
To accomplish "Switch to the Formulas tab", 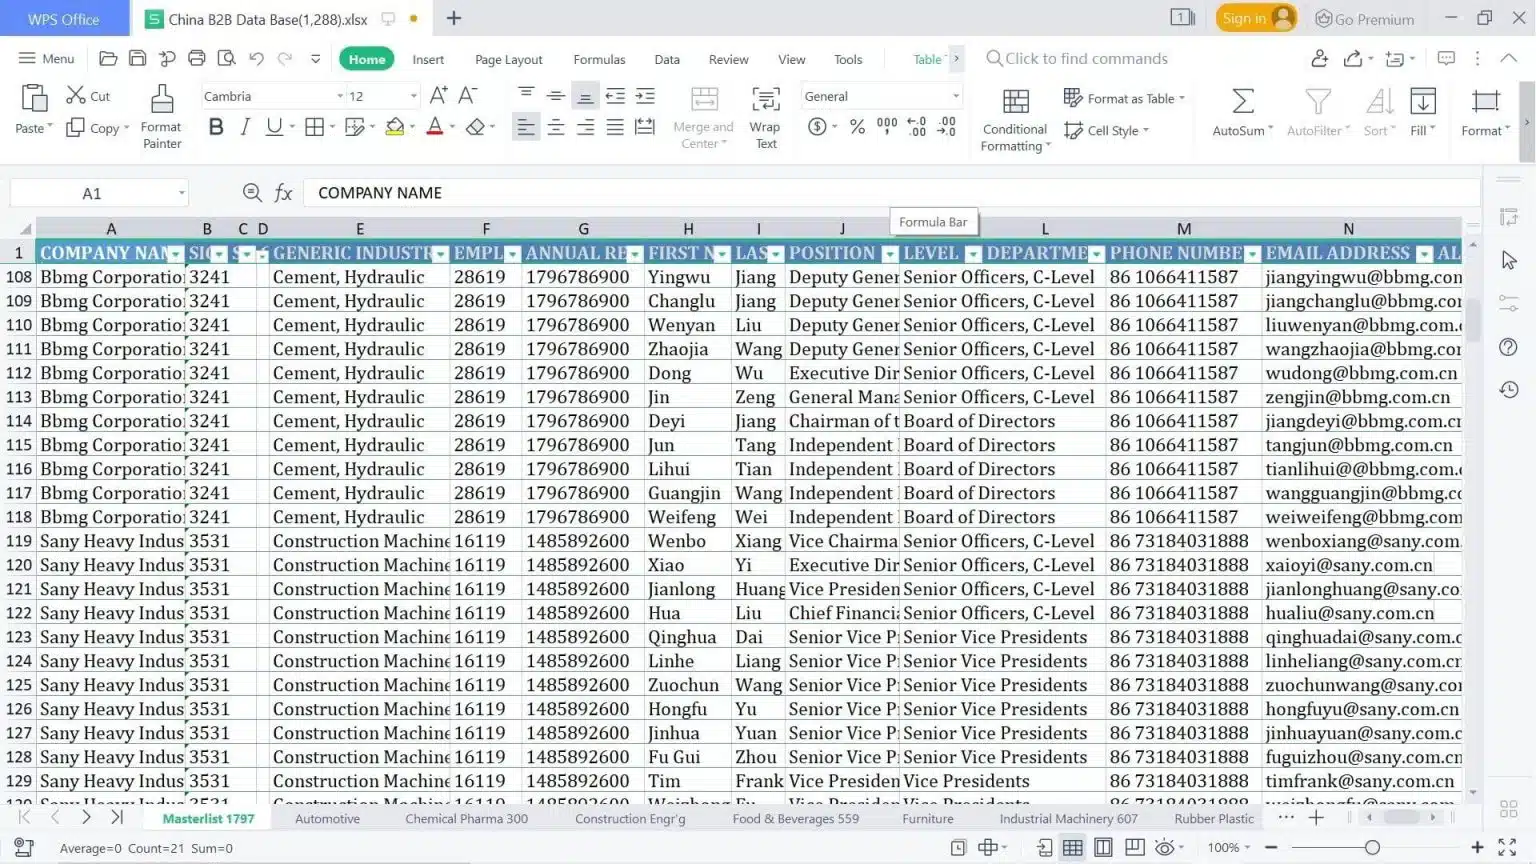I will click(599, 59).
